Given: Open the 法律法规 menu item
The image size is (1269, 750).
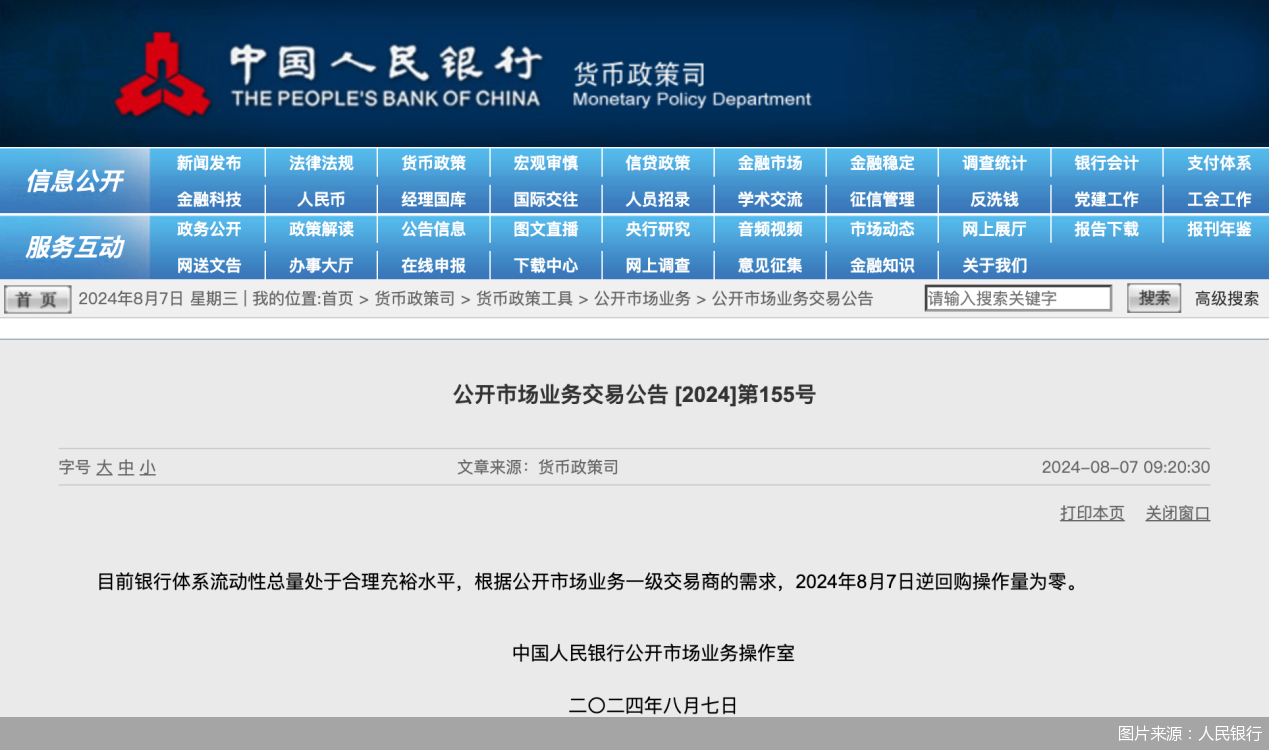Looking at the screenshot, I should [321, 163].
